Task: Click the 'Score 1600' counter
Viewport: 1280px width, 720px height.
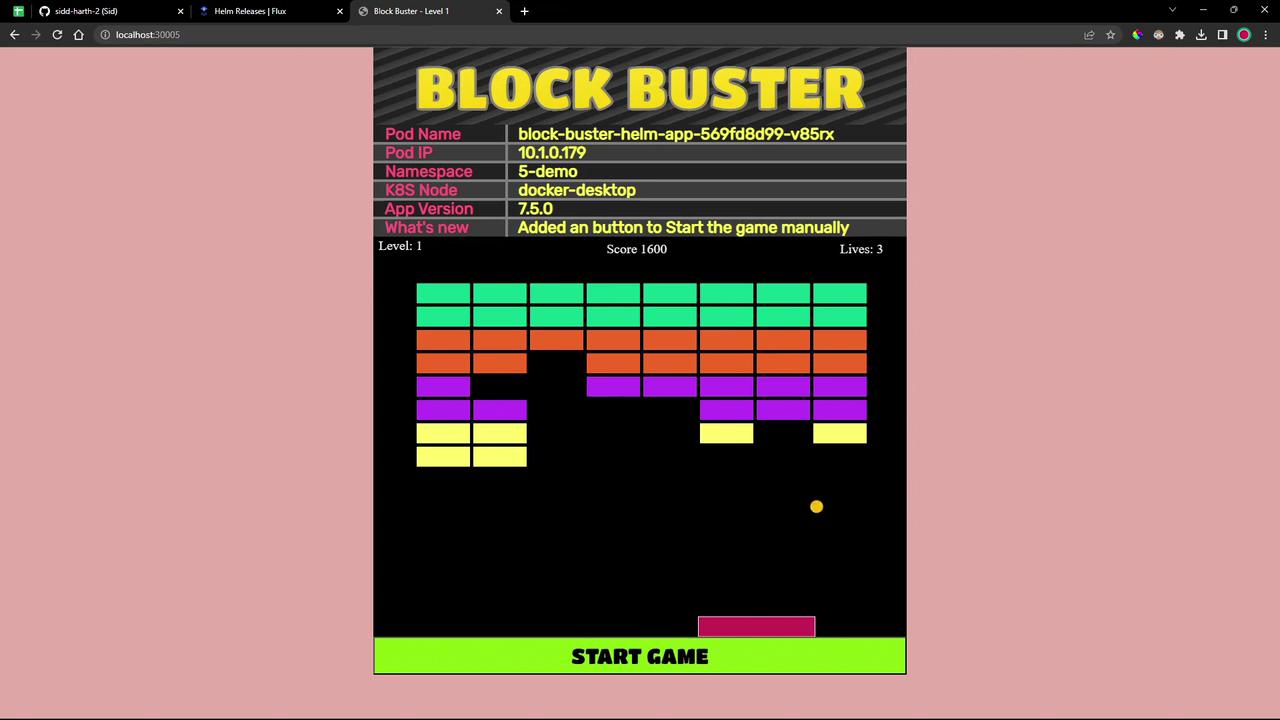Action: coord(636,249)
